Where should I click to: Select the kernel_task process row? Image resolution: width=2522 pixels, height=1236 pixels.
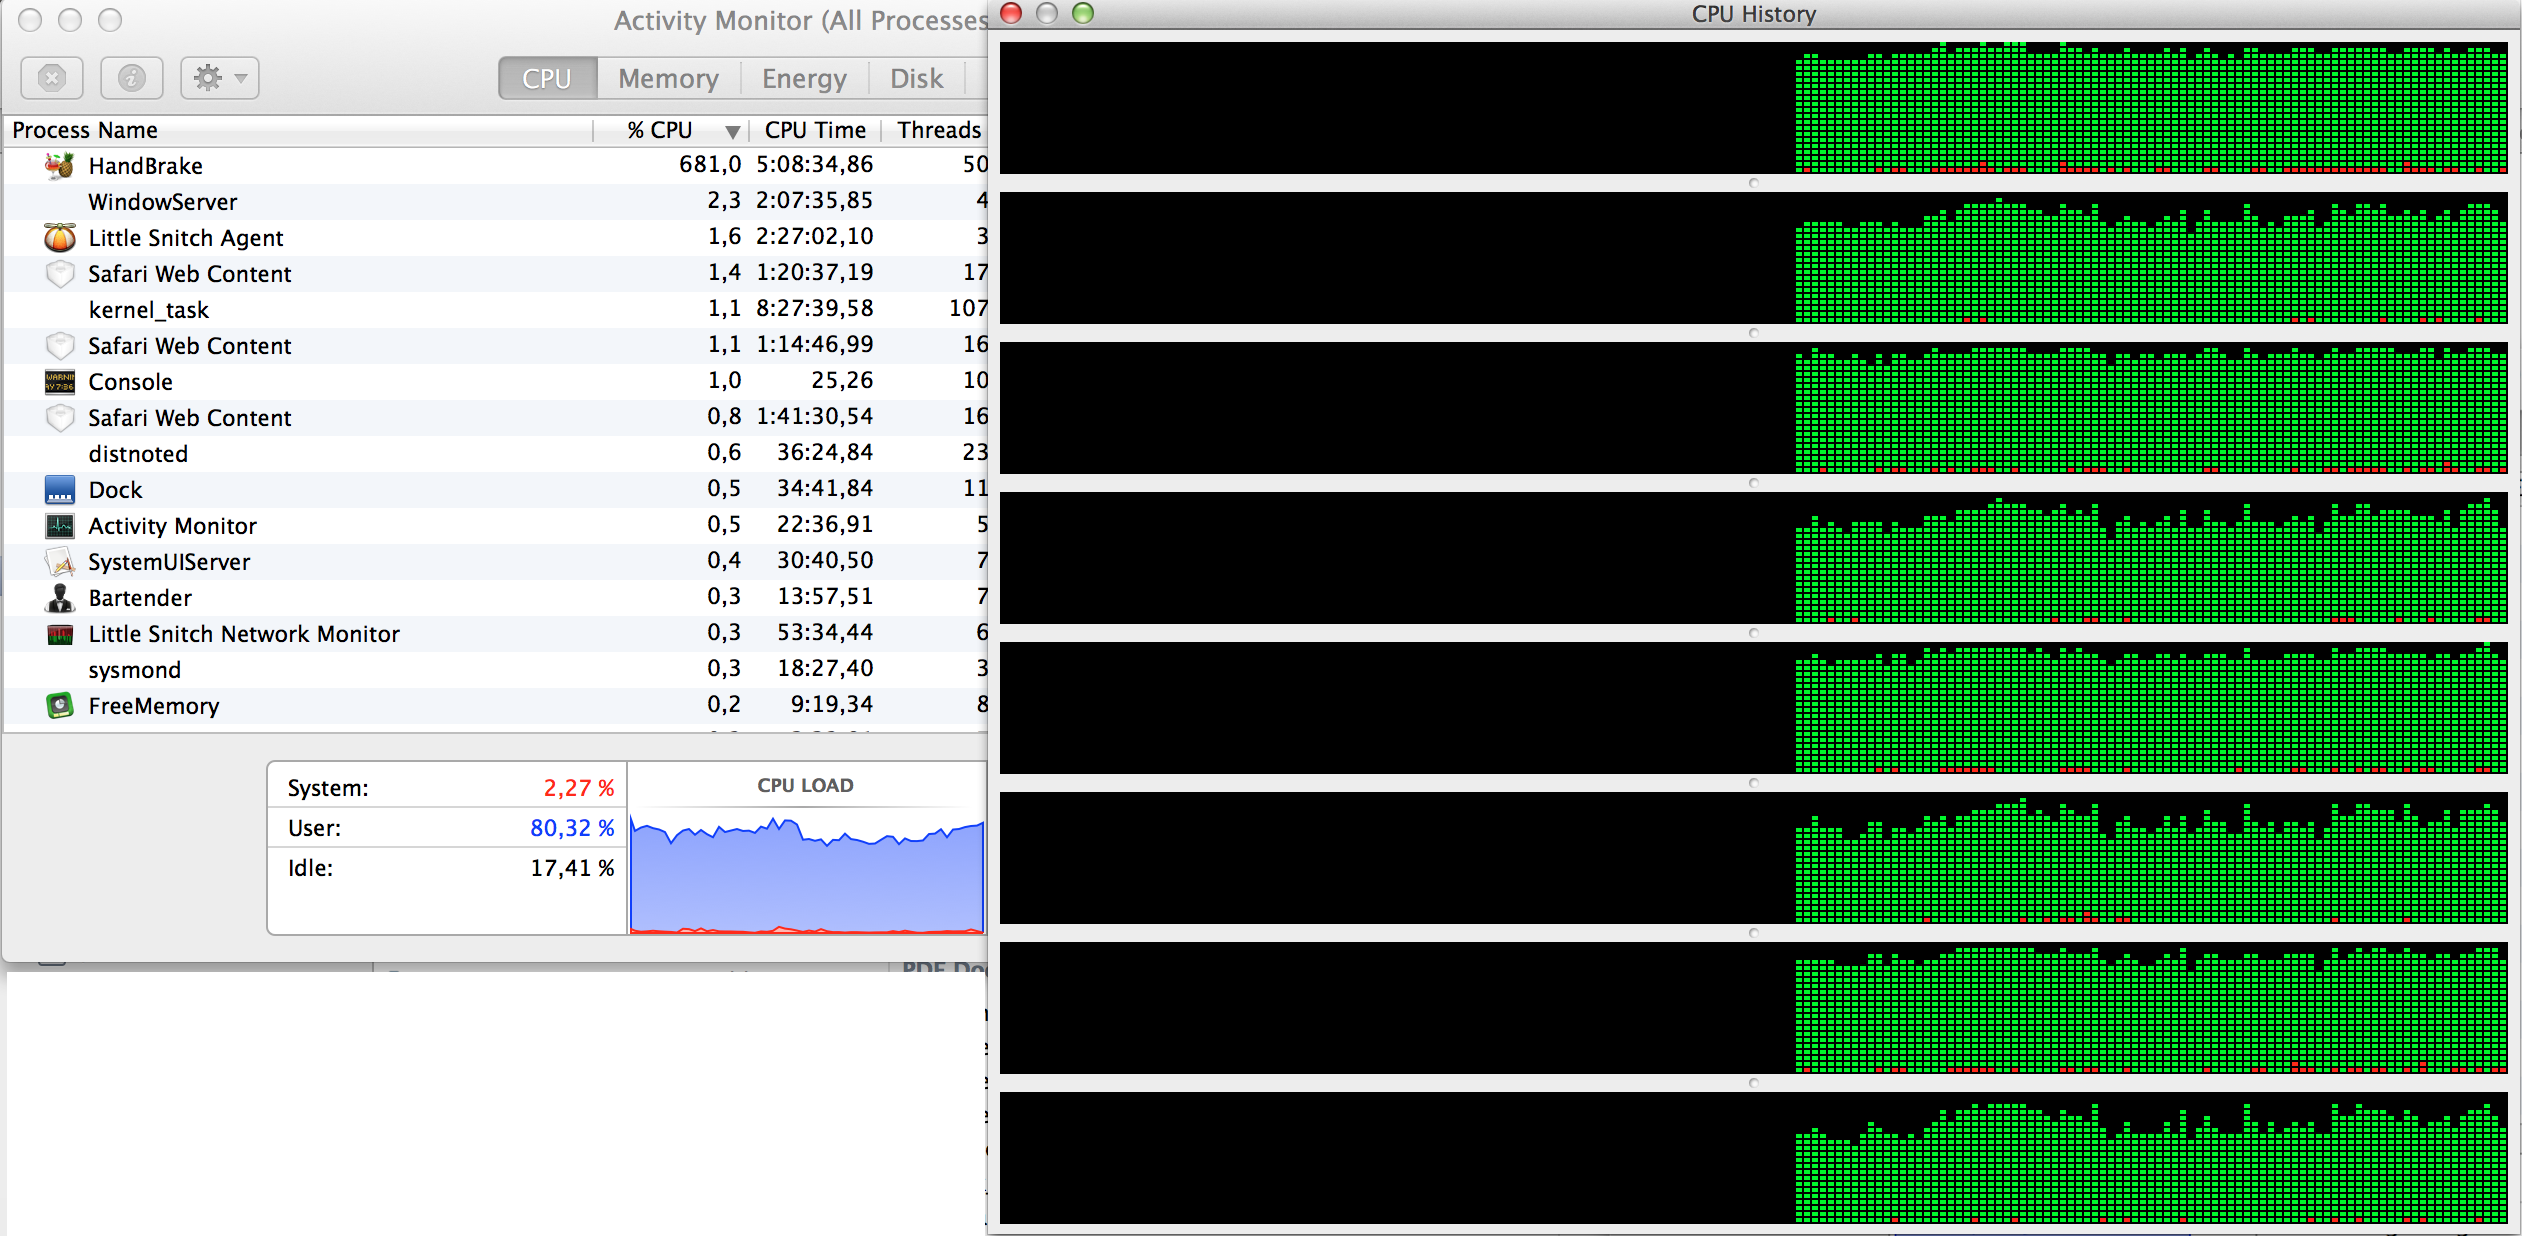[x=496, y=309]
